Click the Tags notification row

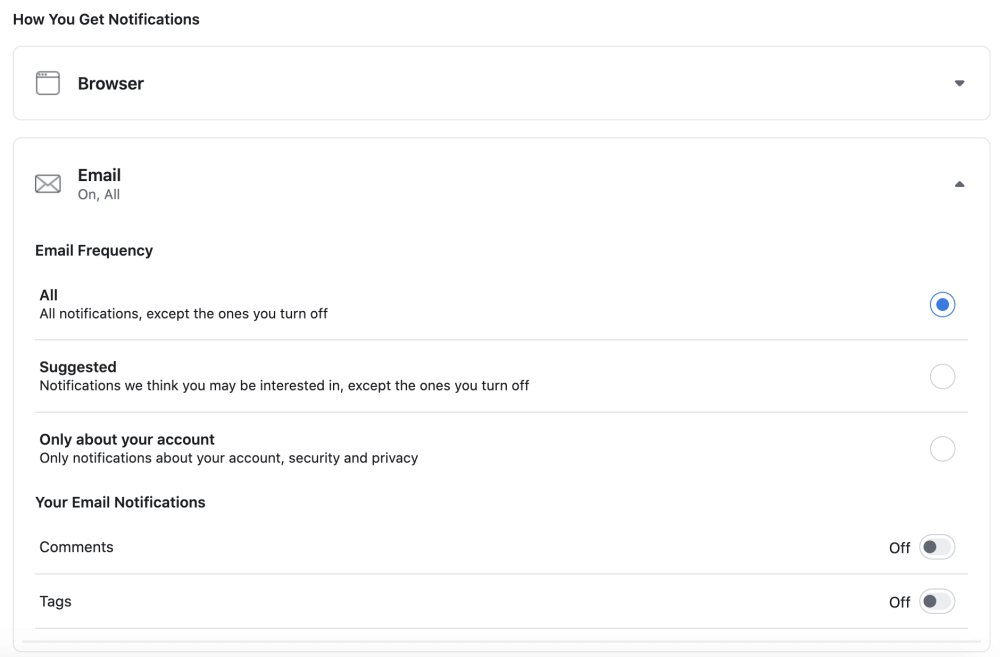point(501,602)
